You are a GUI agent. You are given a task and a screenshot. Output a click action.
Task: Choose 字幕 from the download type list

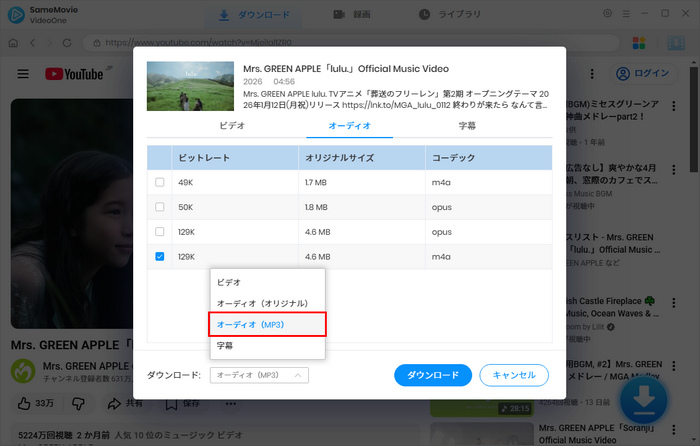(267, 346)
